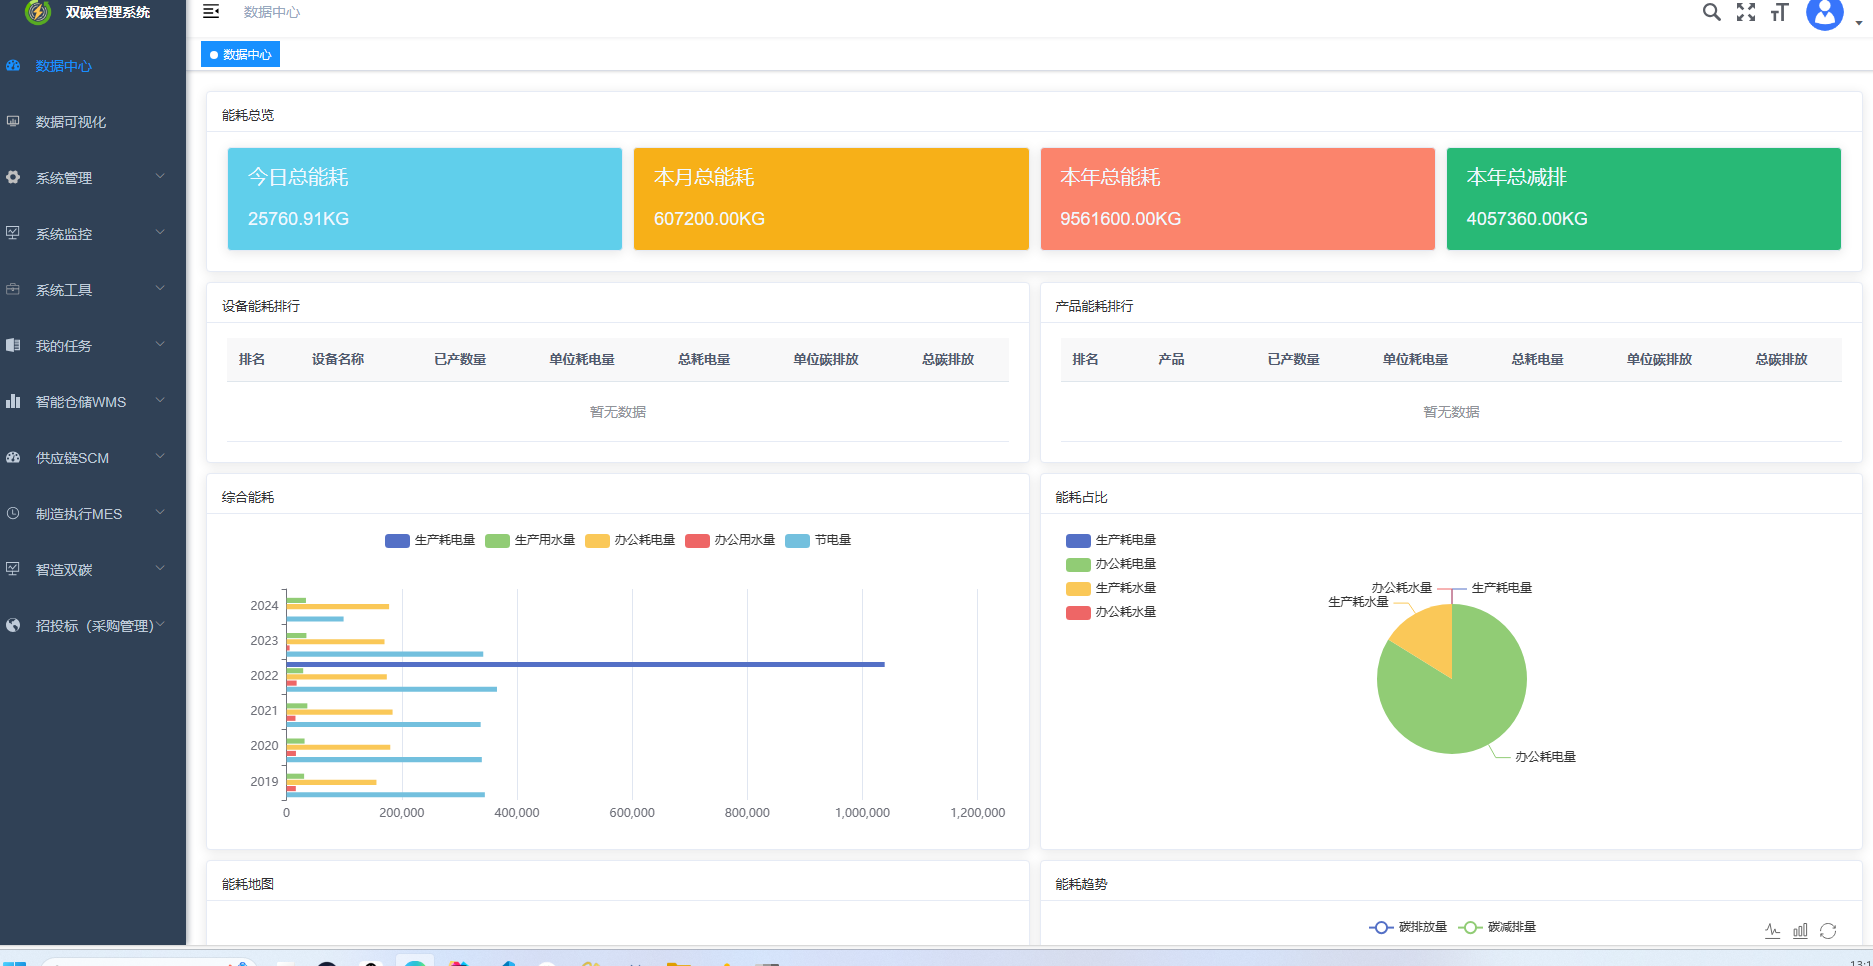
Task: Switch to the 数据中心 page tab
Action: point(240,54)
